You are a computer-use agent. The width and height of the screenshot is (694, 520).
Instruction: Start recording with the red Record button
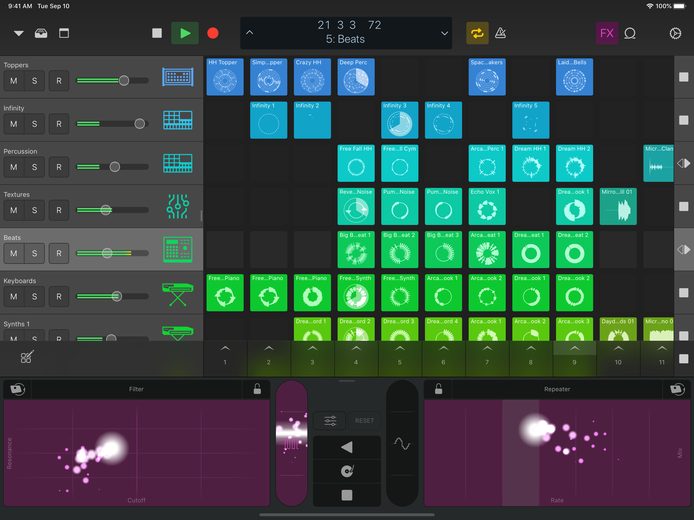tap(213, 33)
